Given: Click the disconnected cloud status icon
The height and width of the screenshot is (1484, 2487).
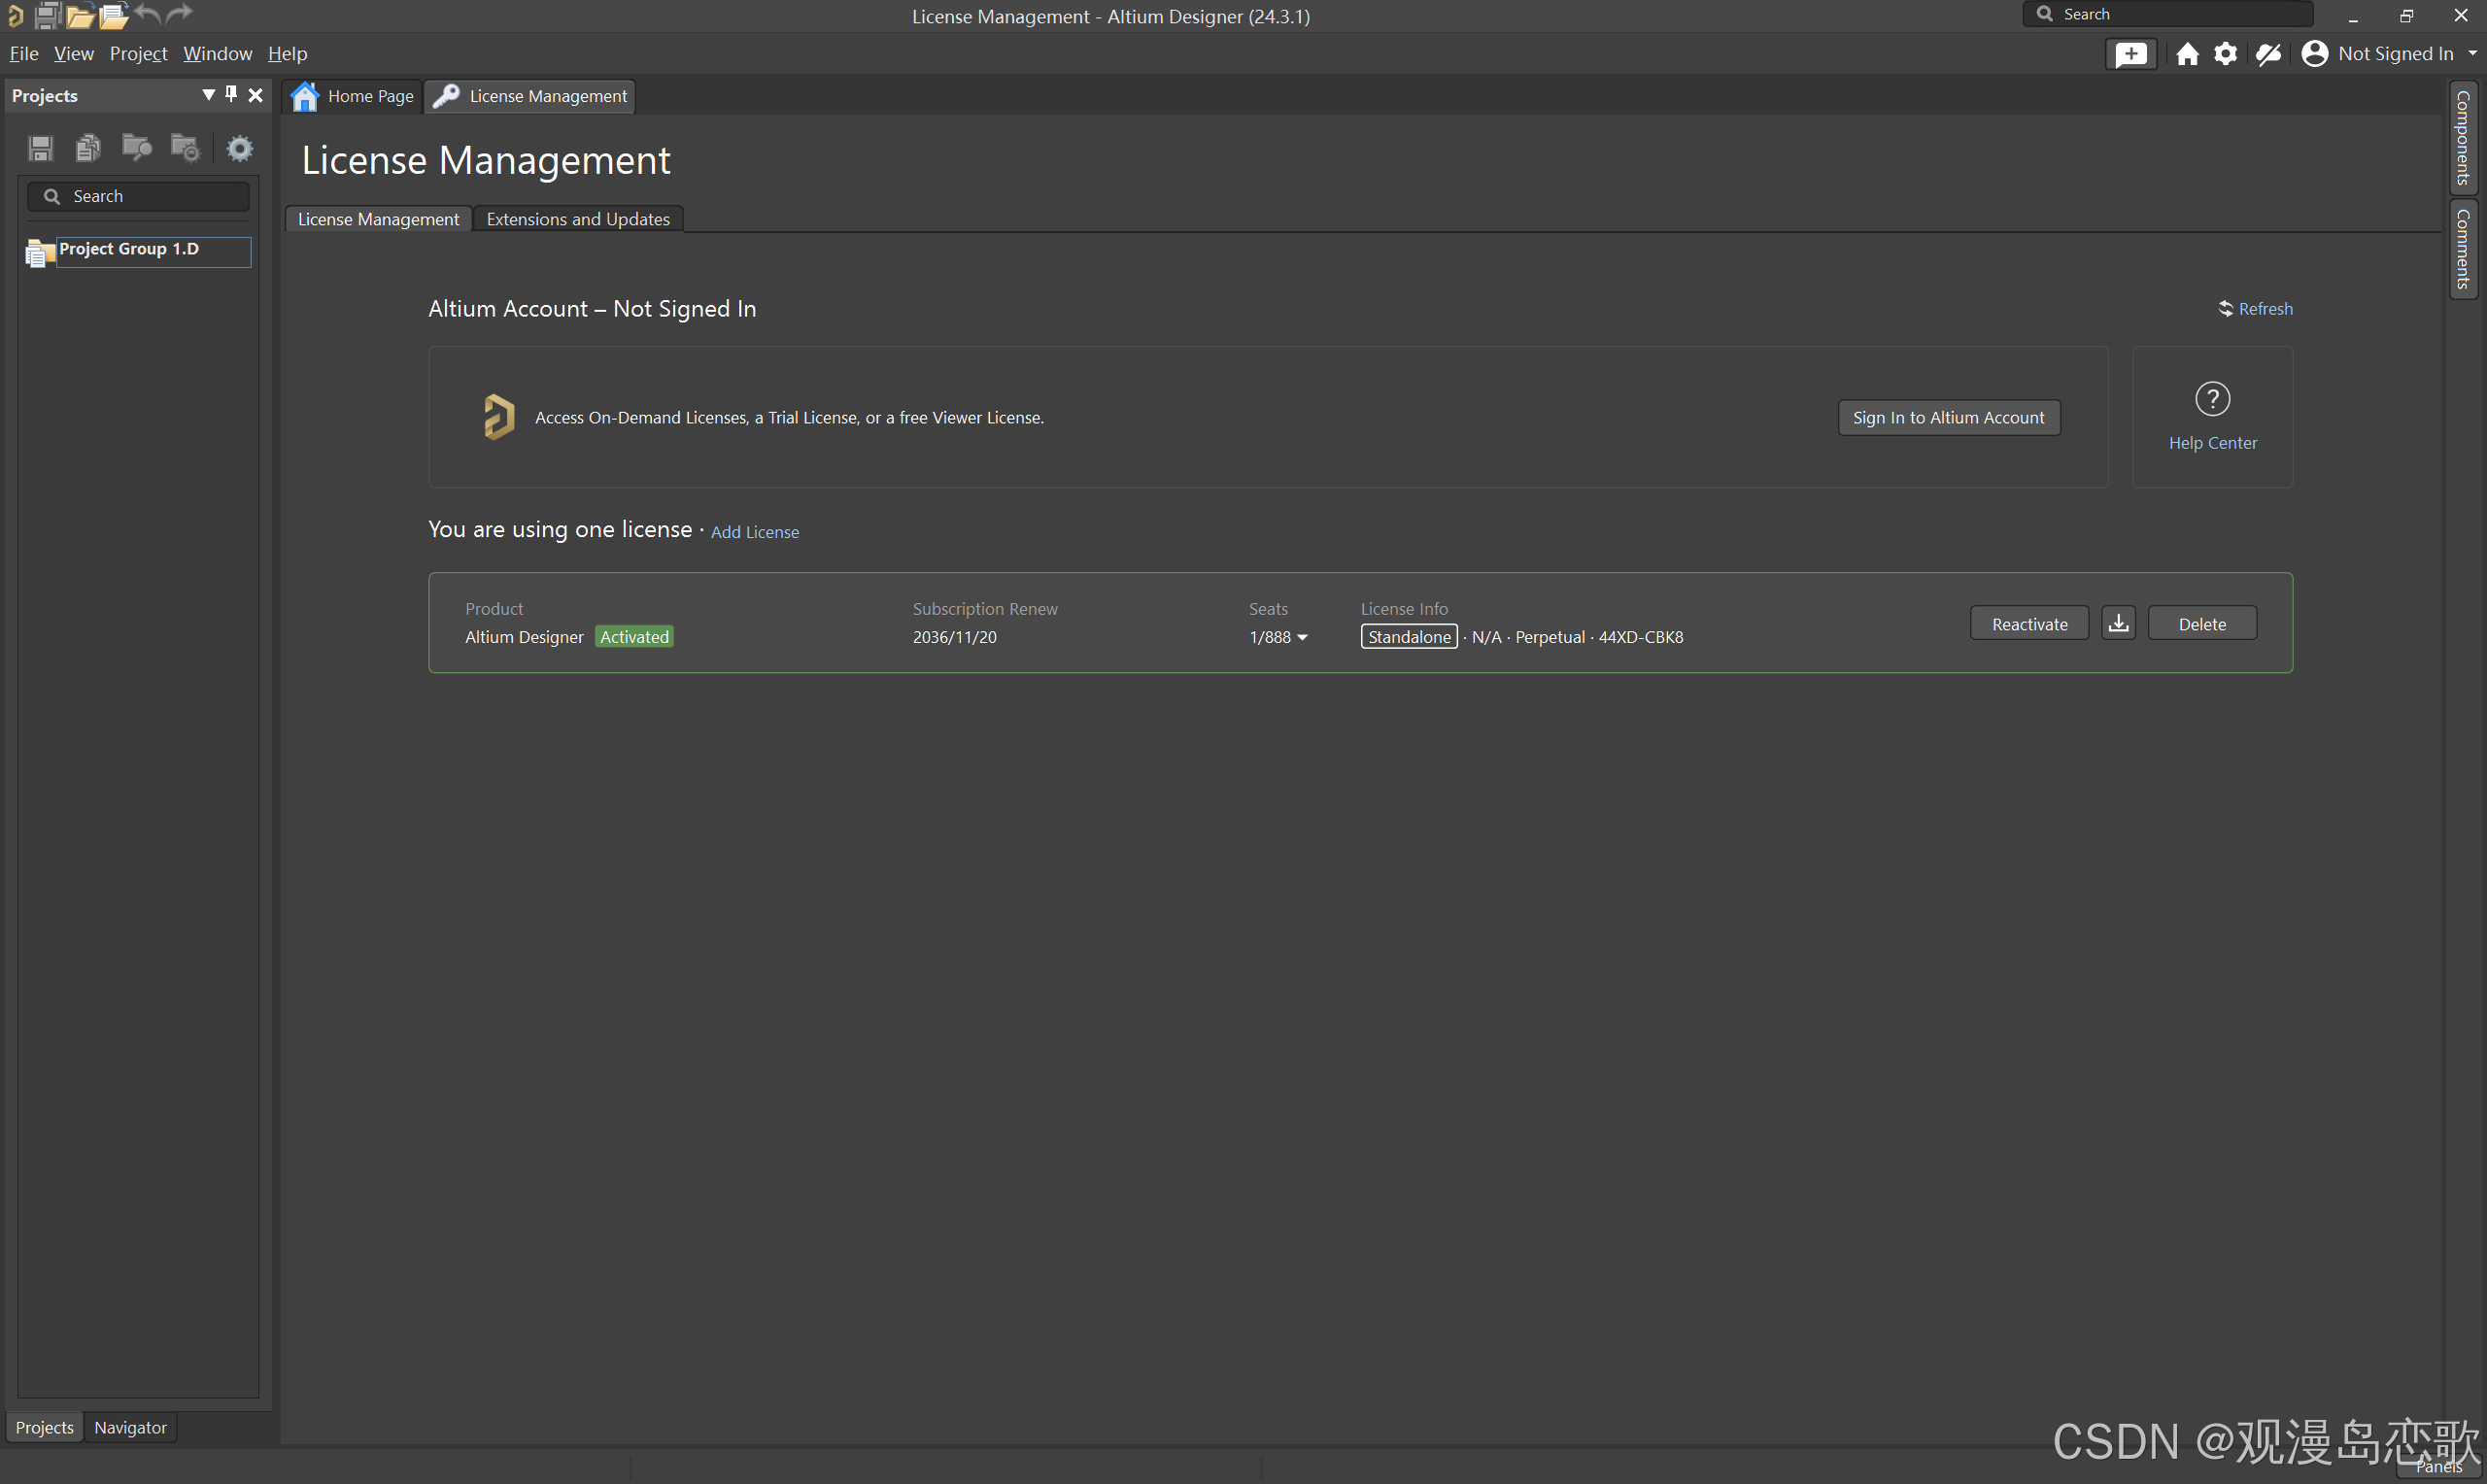Looking at the screenshot, I should point(2268,54).
